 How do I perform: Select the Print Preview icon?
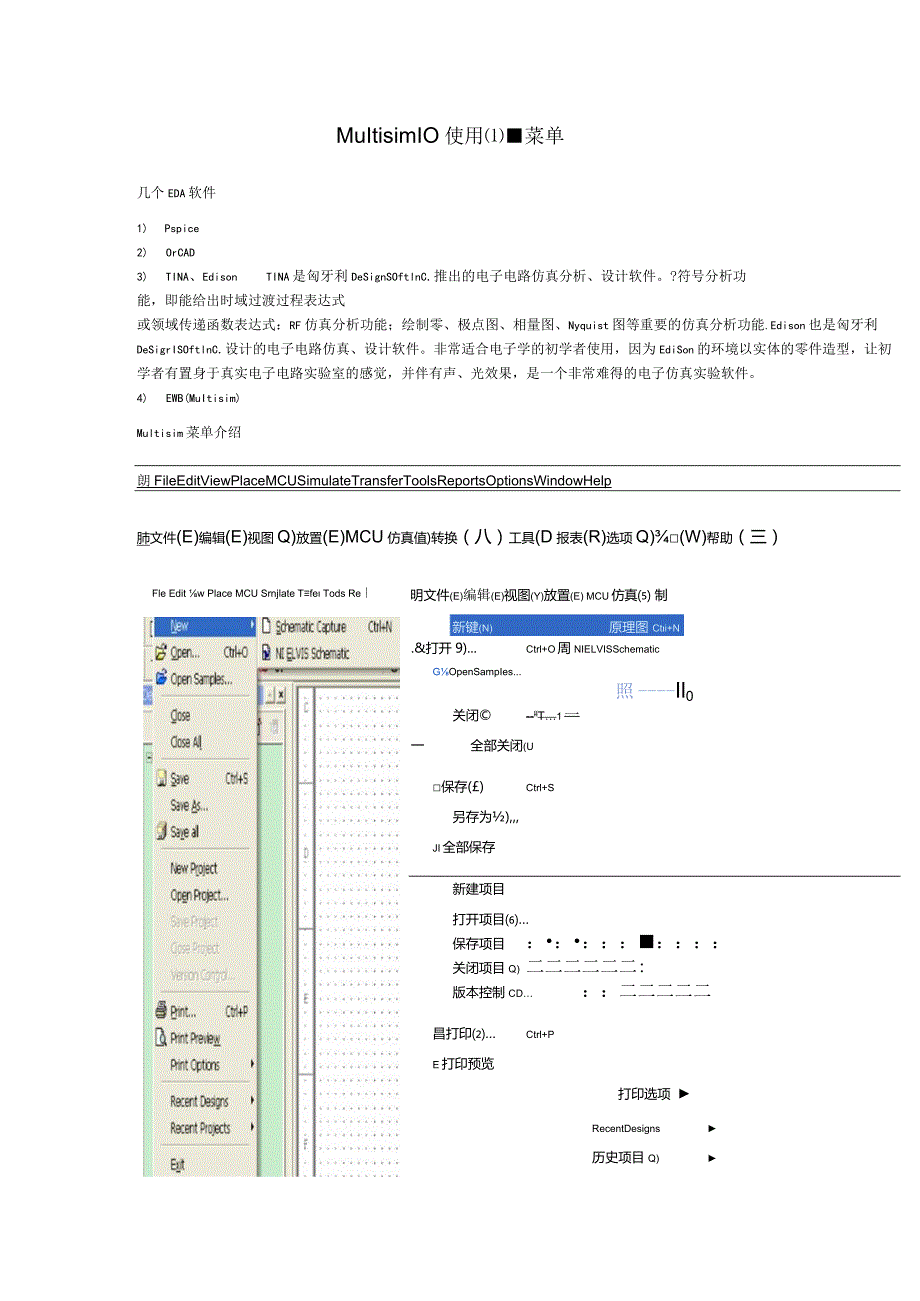(x=160, y=1038)
